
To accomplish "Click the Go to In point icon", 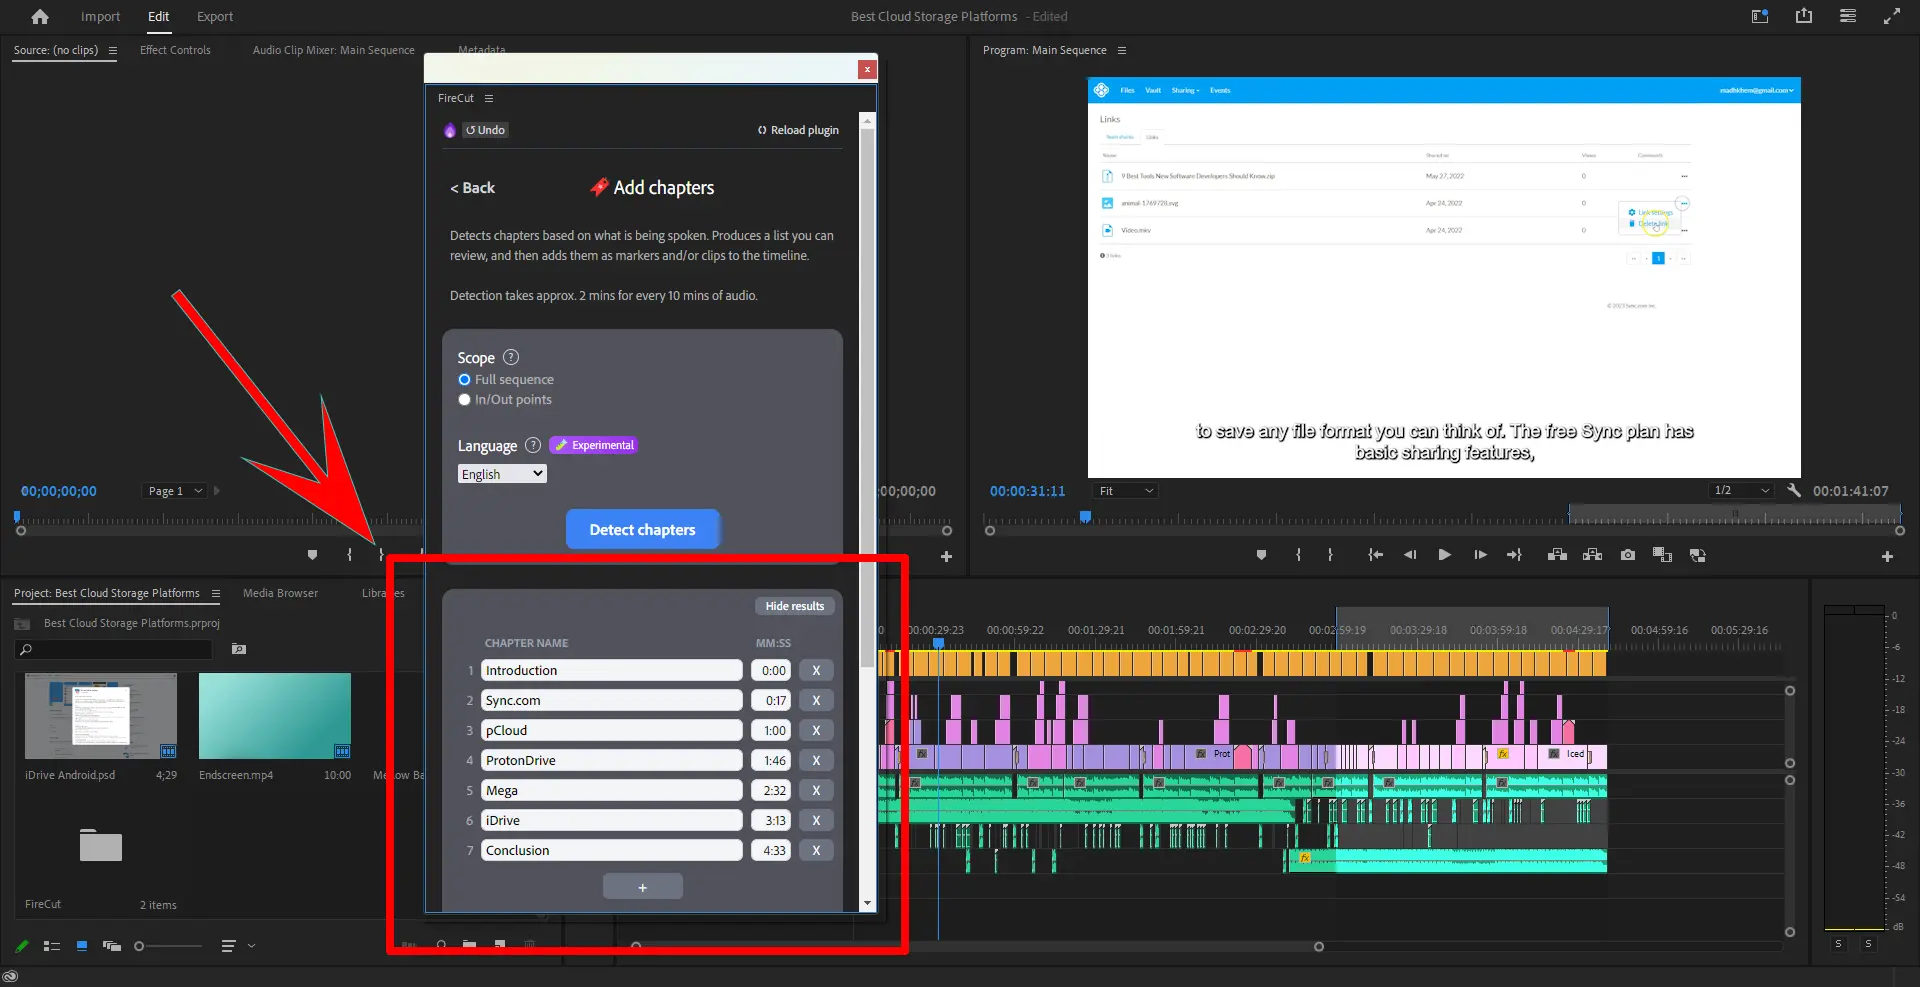I will 1375,555.
